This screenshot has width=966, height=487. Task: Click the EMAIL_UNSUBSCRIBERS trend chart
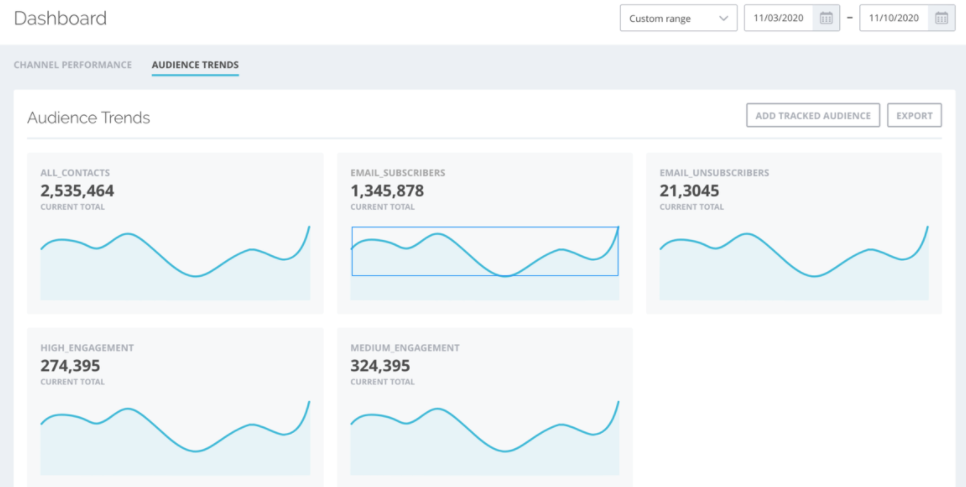794,262
